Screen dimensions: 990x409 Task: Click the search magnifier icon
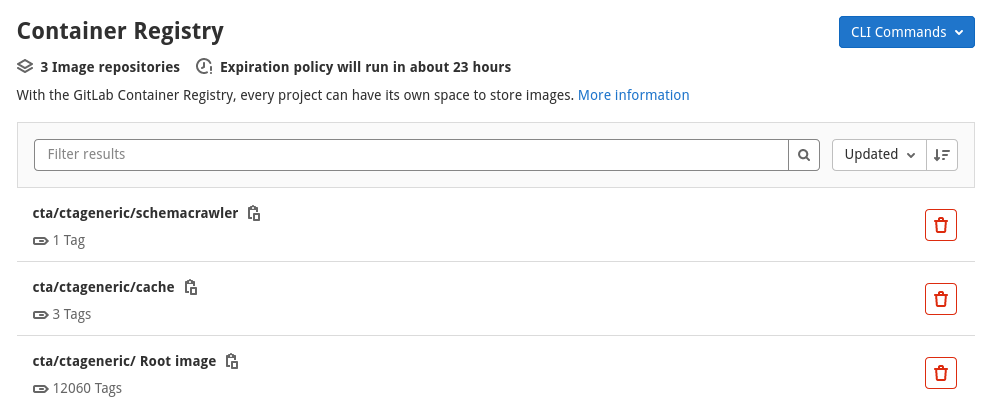click(x=804, y=155)
